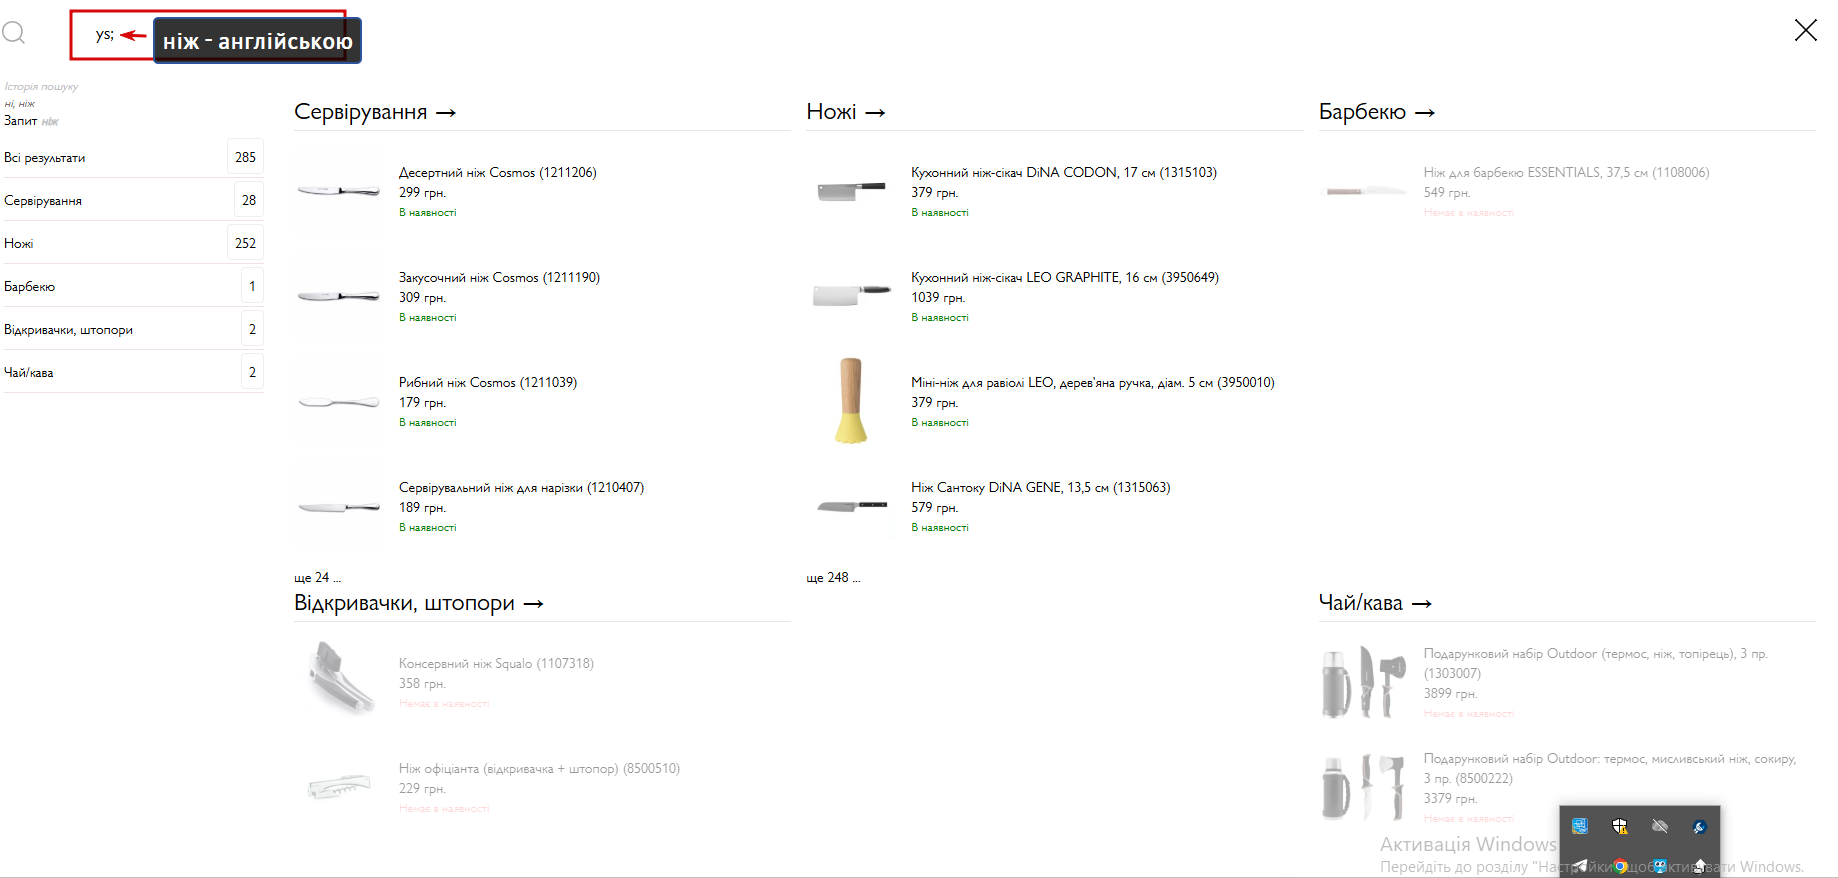Filter by Відкривачки, штопори in sidebar
This screenshot has width=1838, height=878.
pos(134,329)
